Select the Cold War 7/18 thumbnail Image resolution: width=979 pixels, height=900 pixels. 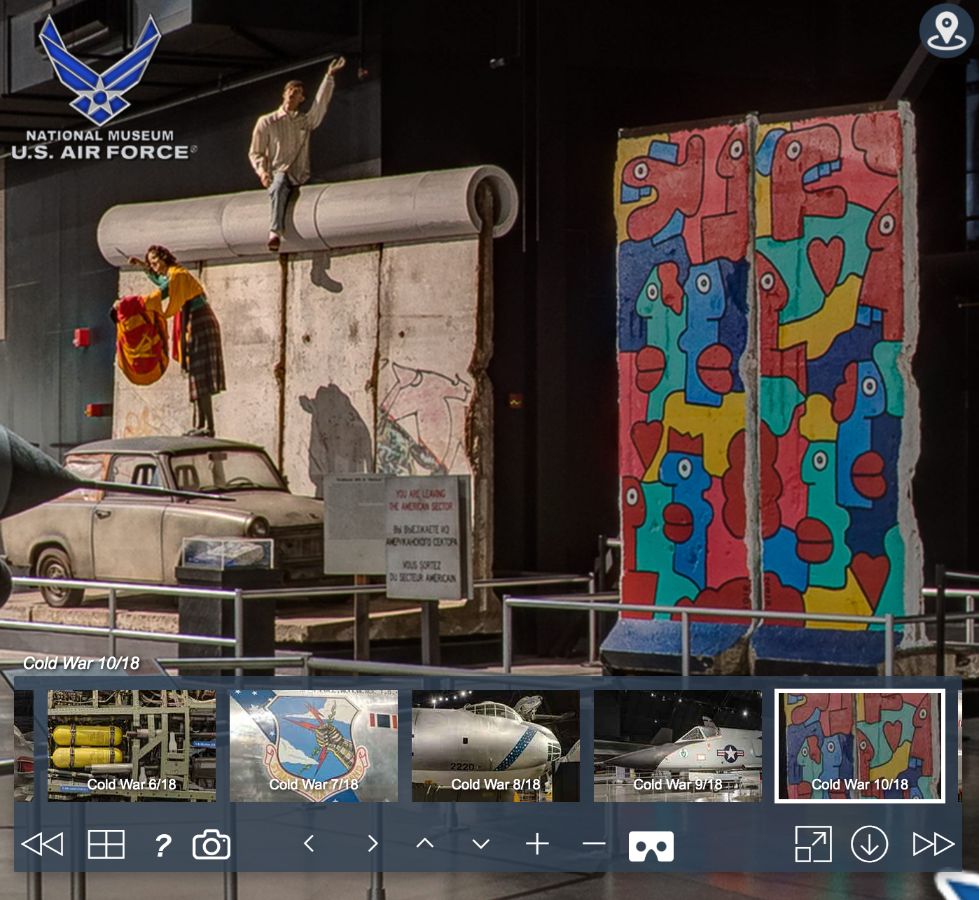313,746
